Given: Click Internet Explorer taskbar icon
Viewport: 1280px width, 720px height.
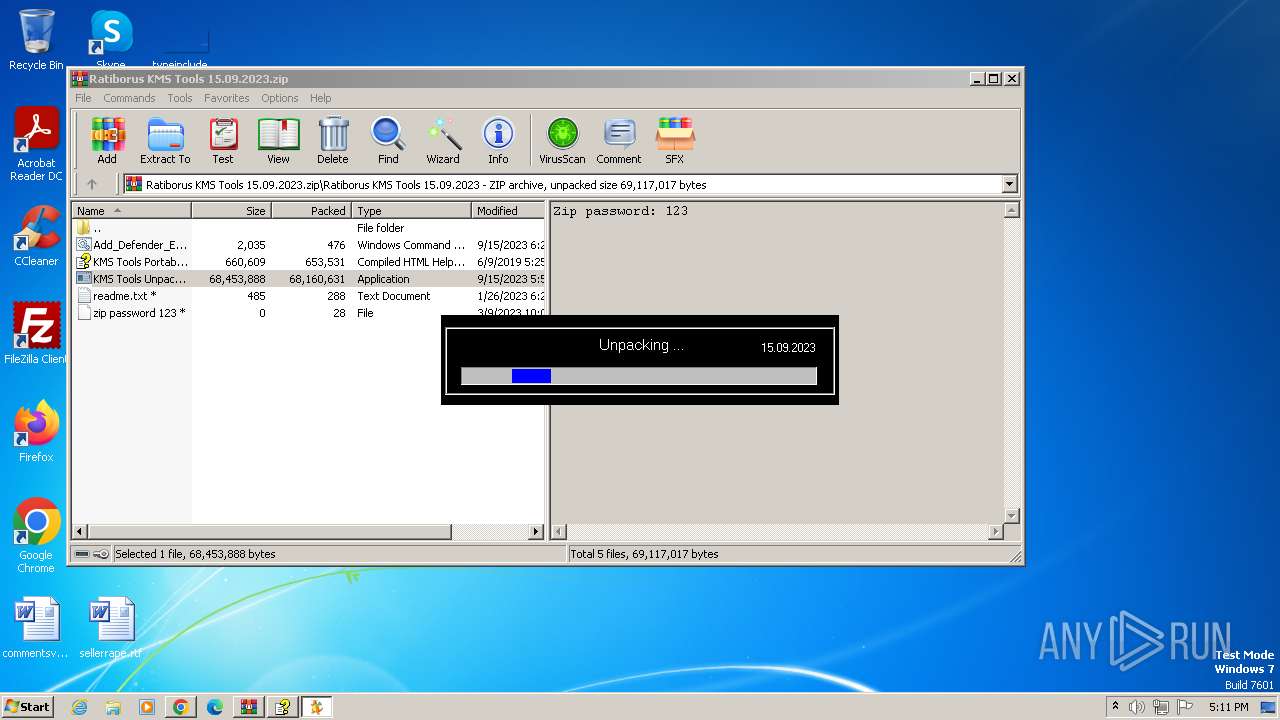Looking at the screenshot, I should point(79,707).
